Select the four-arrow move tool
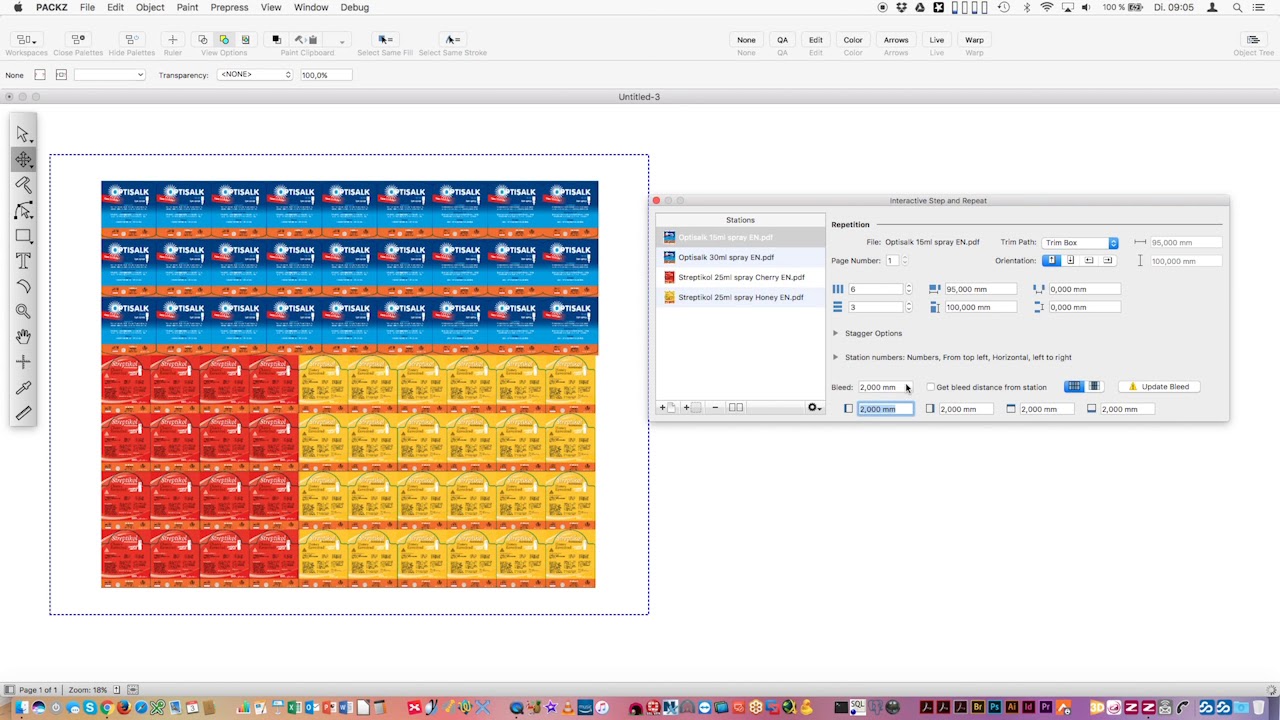The height and width of the screenshot is (720, 1280). click(23, 160)
